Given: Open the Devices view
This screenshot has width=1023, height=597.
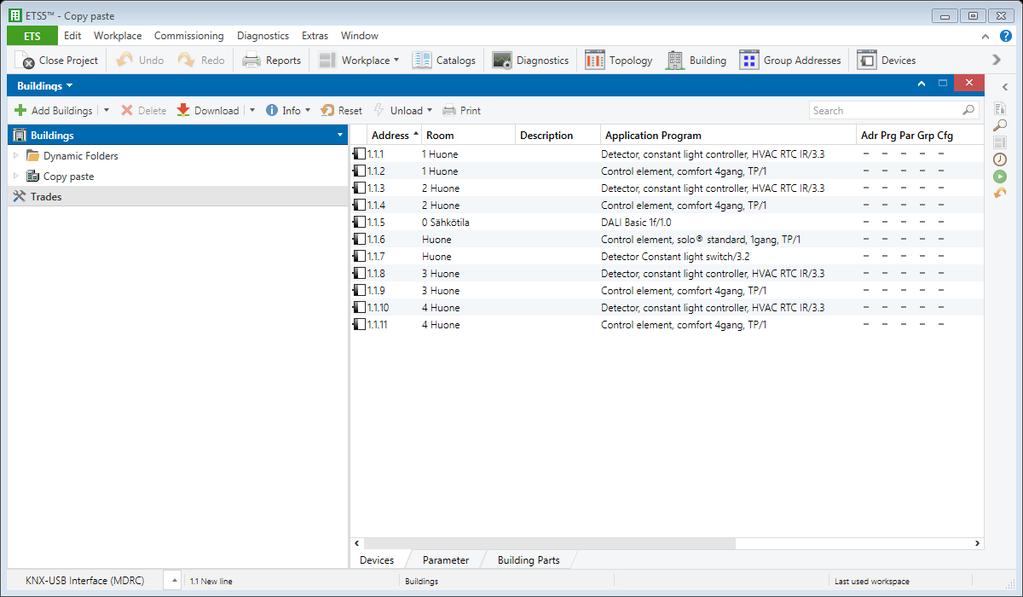Looking at the screenshot, I should click(886, 60).
